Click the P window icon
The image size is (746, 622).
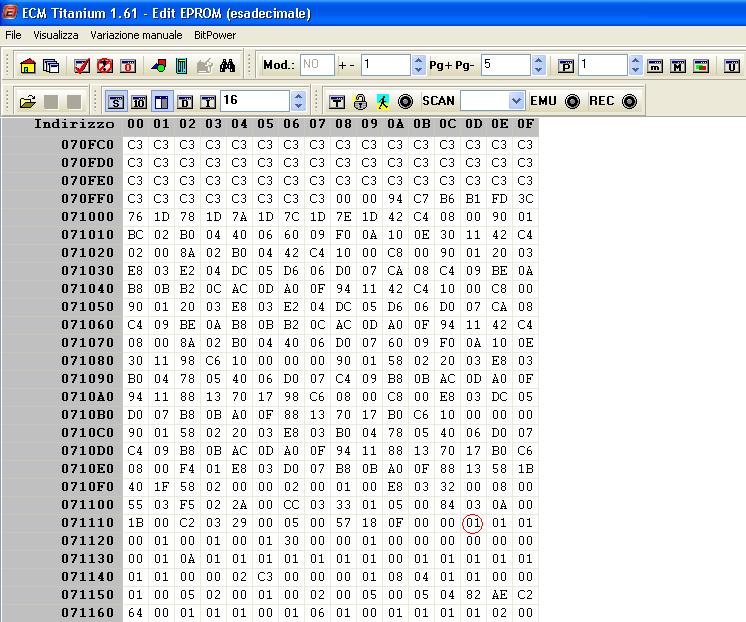pyautogui.click(x=566, y=66)
